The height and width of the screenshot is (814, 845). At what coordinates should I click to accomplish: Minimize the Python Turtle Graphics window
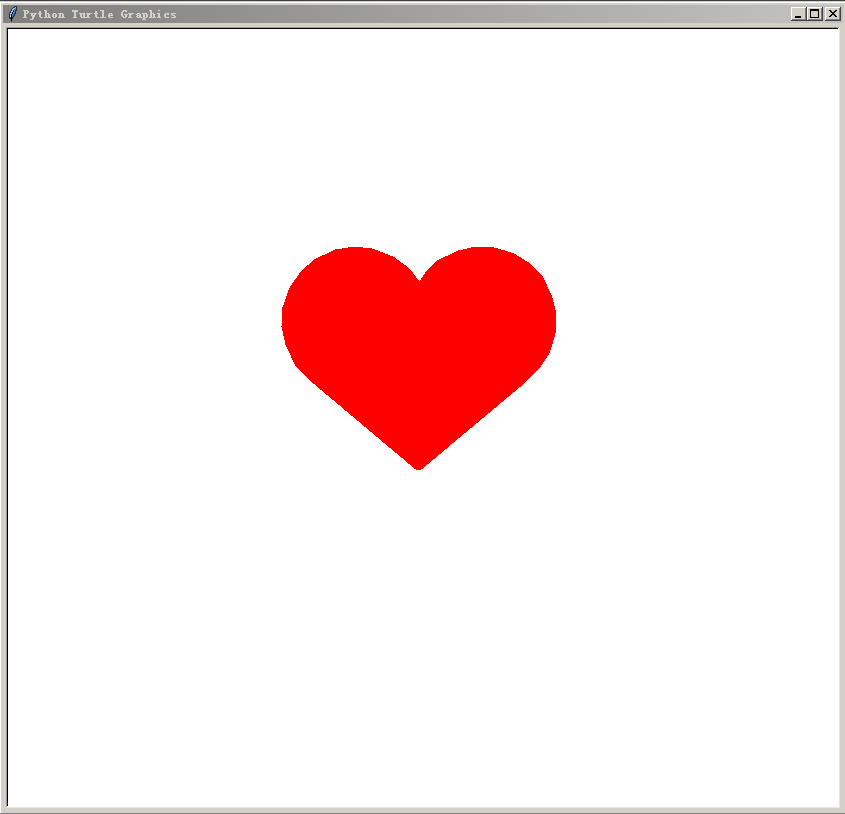[798, 14]
